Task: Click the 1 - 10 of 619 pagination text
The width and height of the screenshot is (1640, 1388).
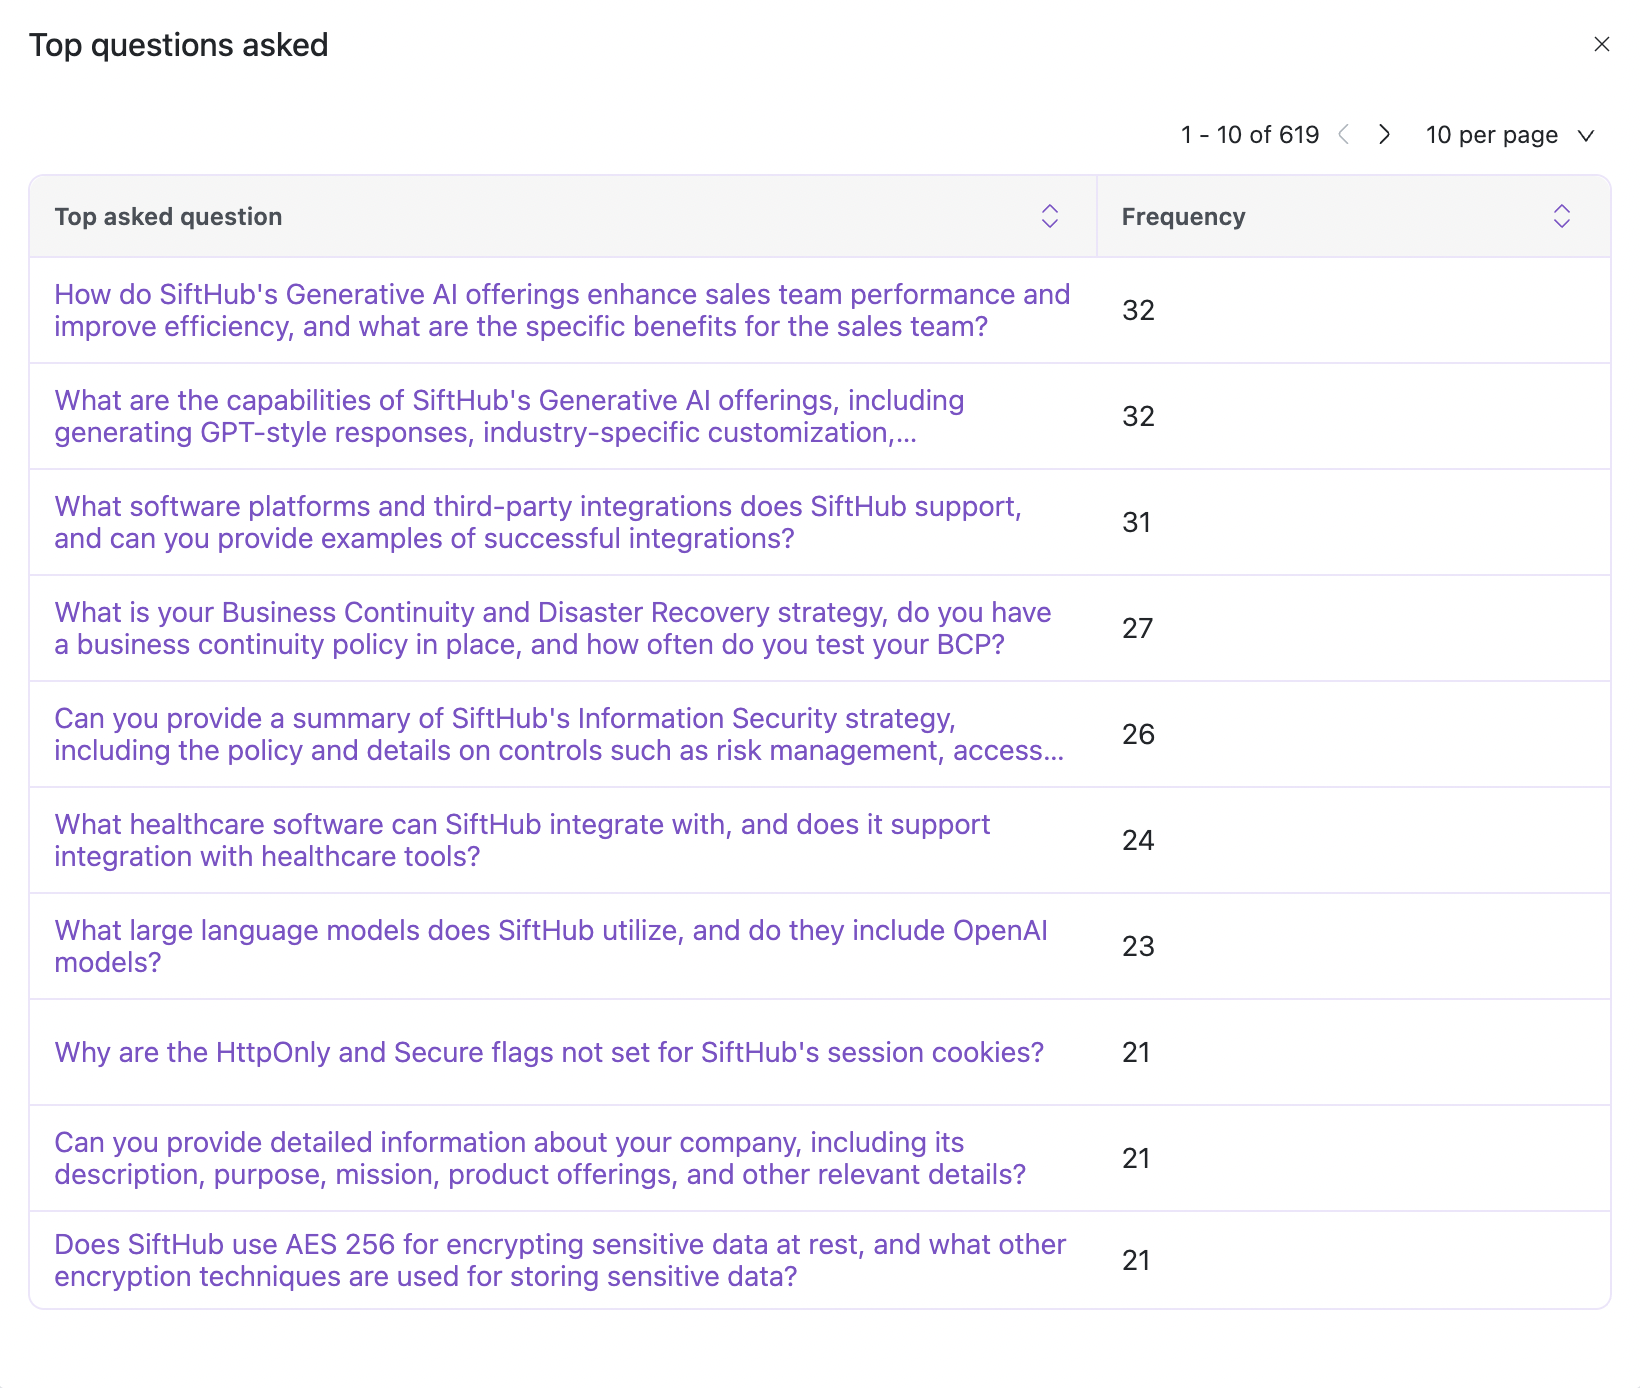Action: (1249, 135)
